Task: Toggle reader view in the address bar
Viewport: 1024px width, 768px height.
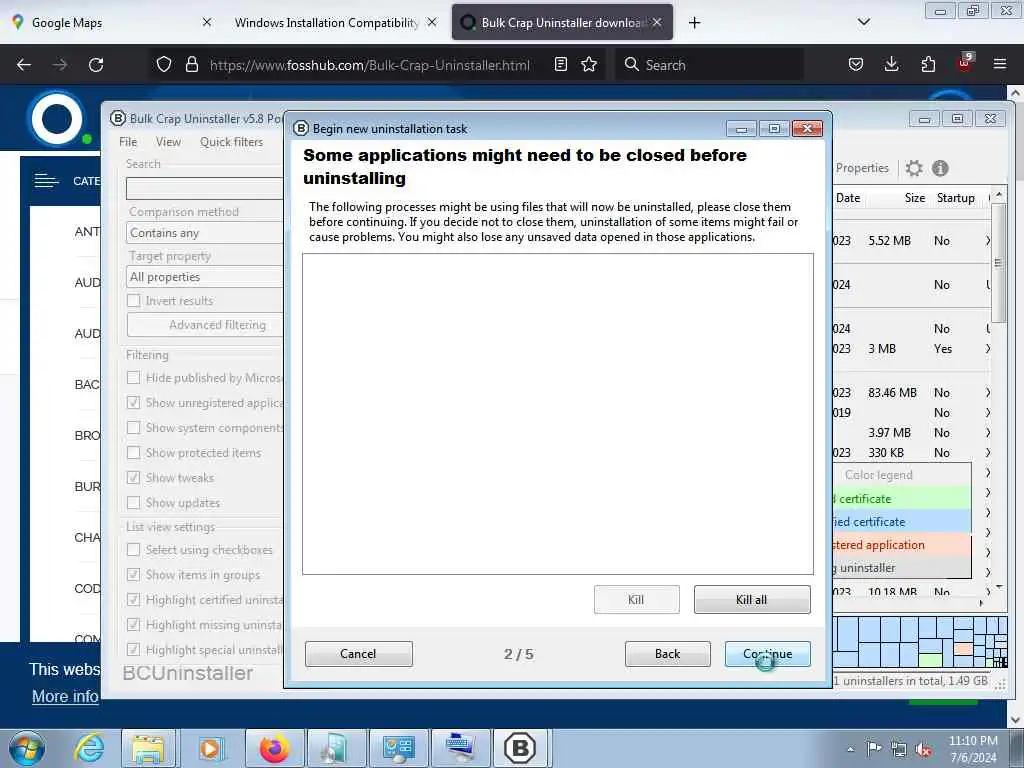Action: [560, 65]
